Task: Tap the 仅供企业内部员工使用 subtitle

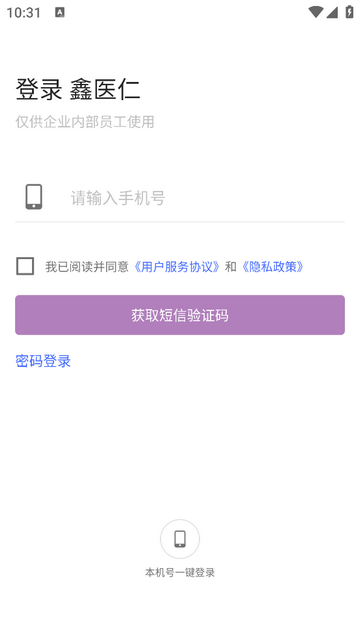Action: pos(85,122)
